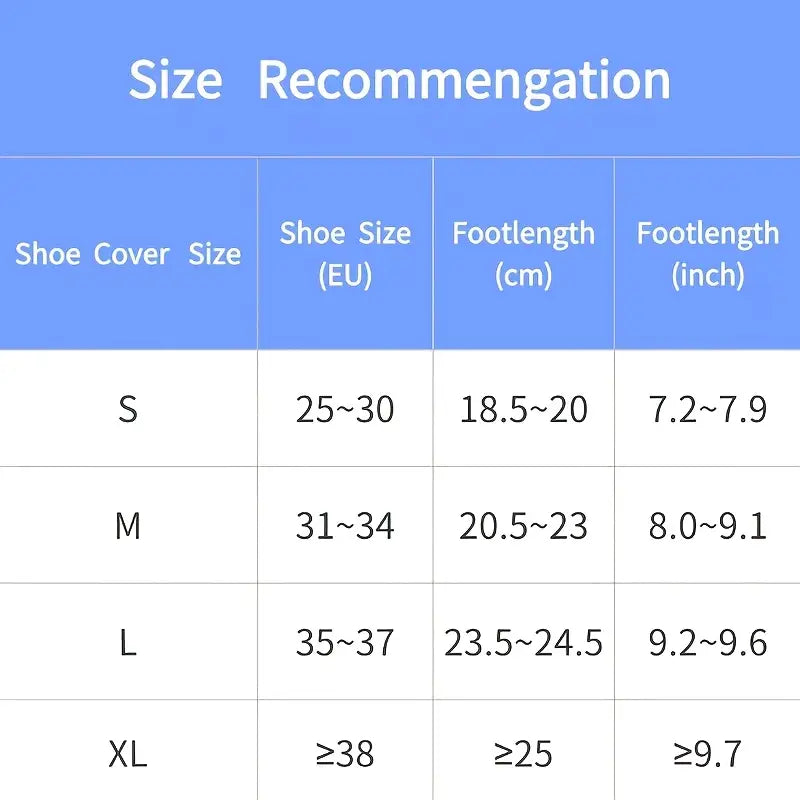Click the "Size Recommengation" title text
This screenshot has width=800, height=800.
coord(400,80)
